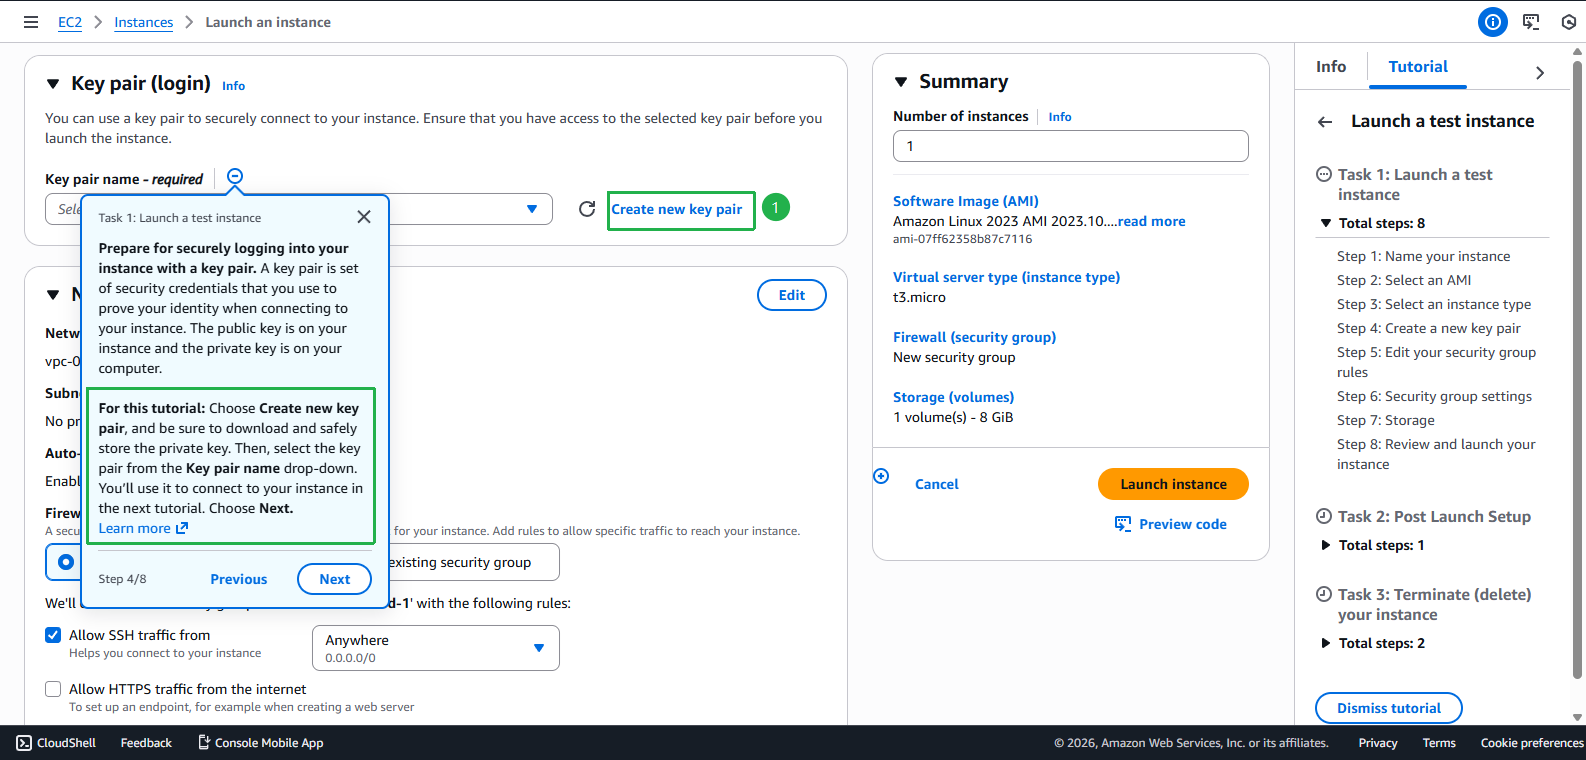Click the Launch instance button
The width and height of the screenshot is (1586, 760).
[1173, 484]
